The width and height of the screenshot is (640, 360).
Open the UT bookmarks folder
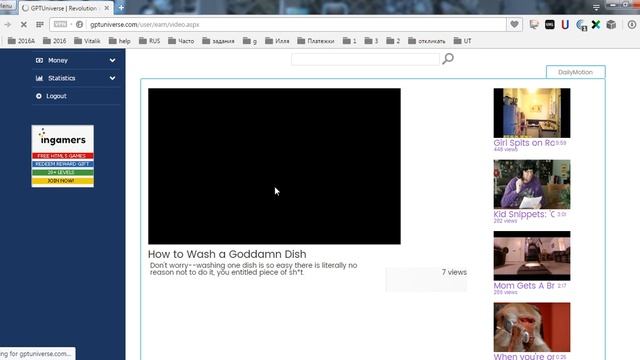tap(462, 41)
